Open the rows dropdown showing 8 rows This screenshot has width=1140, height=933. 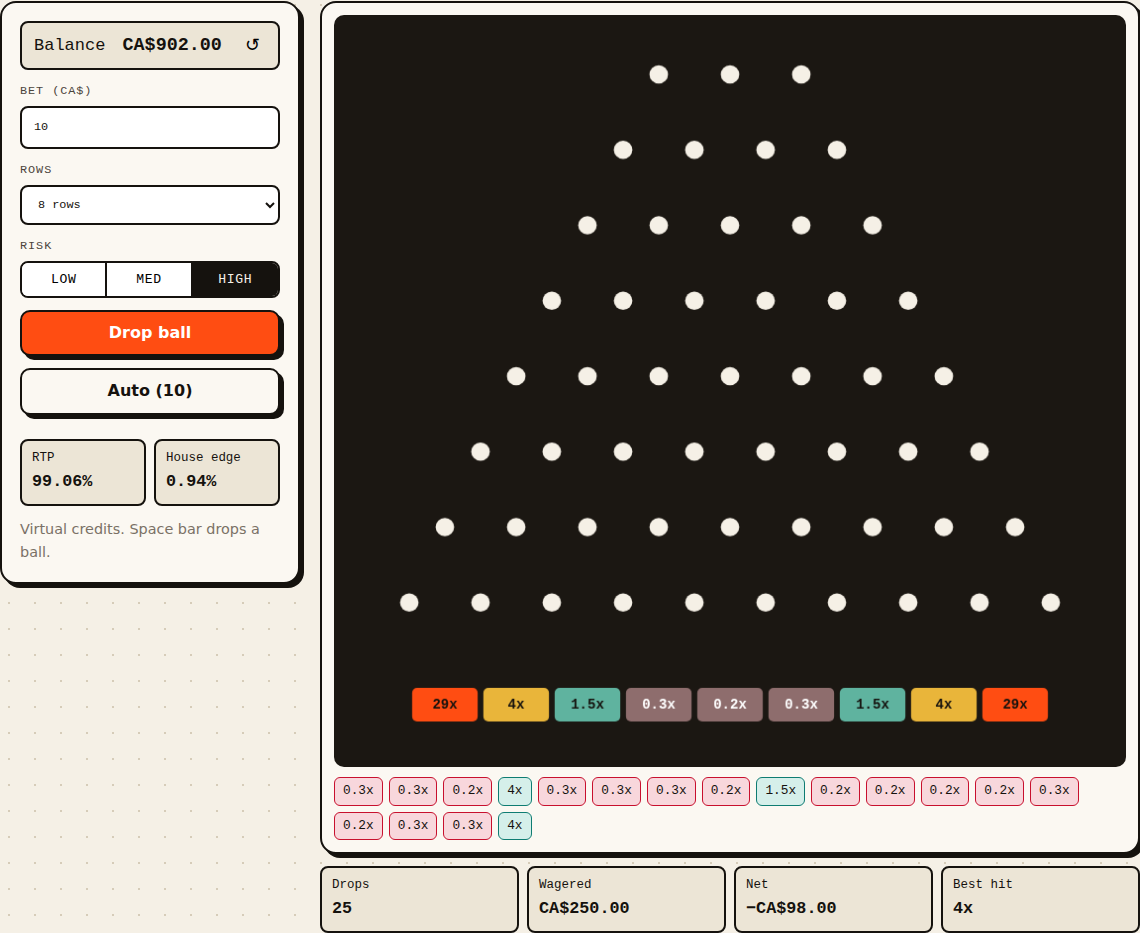[x=150, y=205]
